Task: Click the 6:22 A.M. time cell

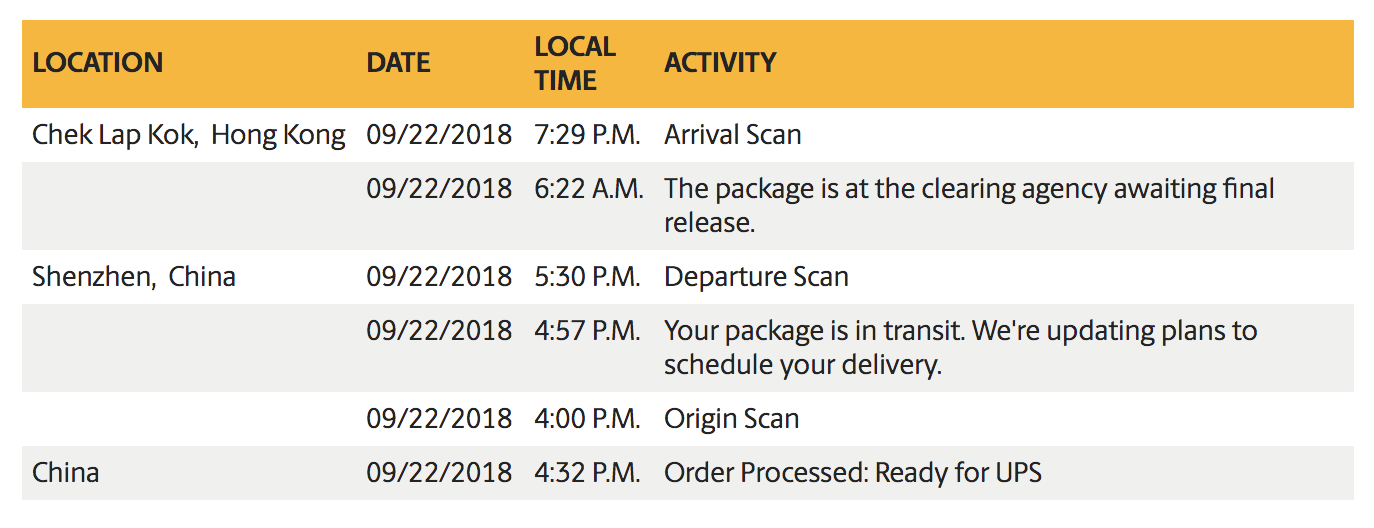Action: pos(589,188)
